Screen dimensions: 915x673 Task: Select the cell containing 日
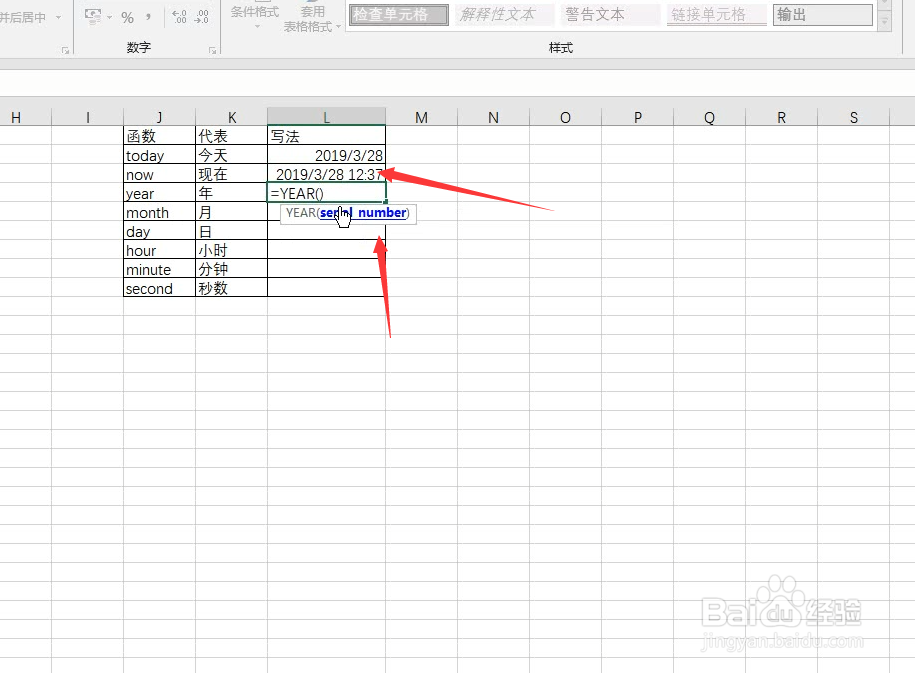pos(232,231)
